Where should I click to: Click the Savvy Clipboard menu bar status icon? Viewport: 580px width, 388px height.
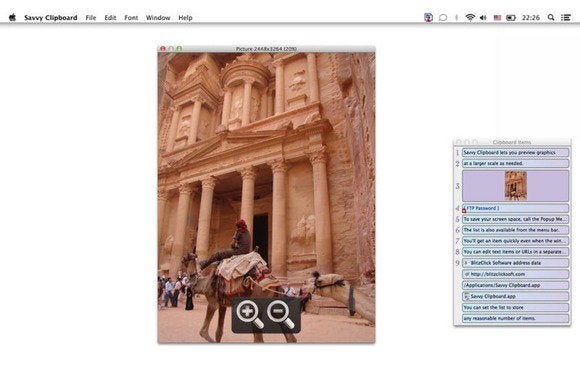[x=428, y=17]
